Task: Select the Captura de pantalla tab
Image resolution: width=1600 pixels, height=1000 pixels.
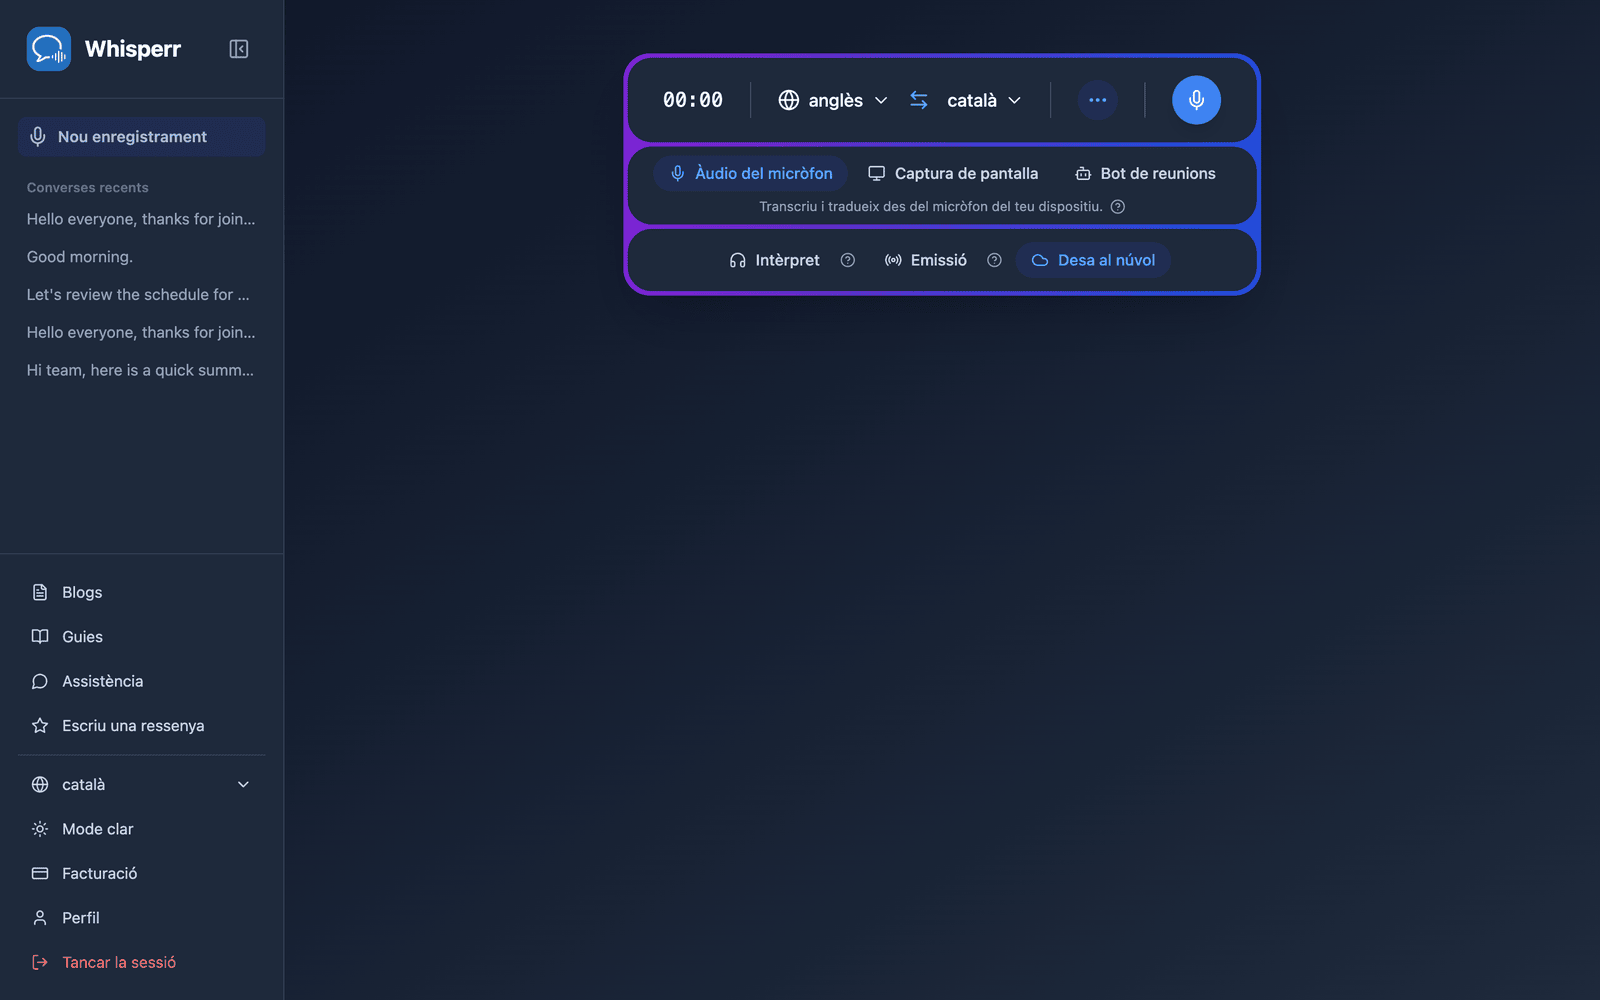Action: click(953, 173)
